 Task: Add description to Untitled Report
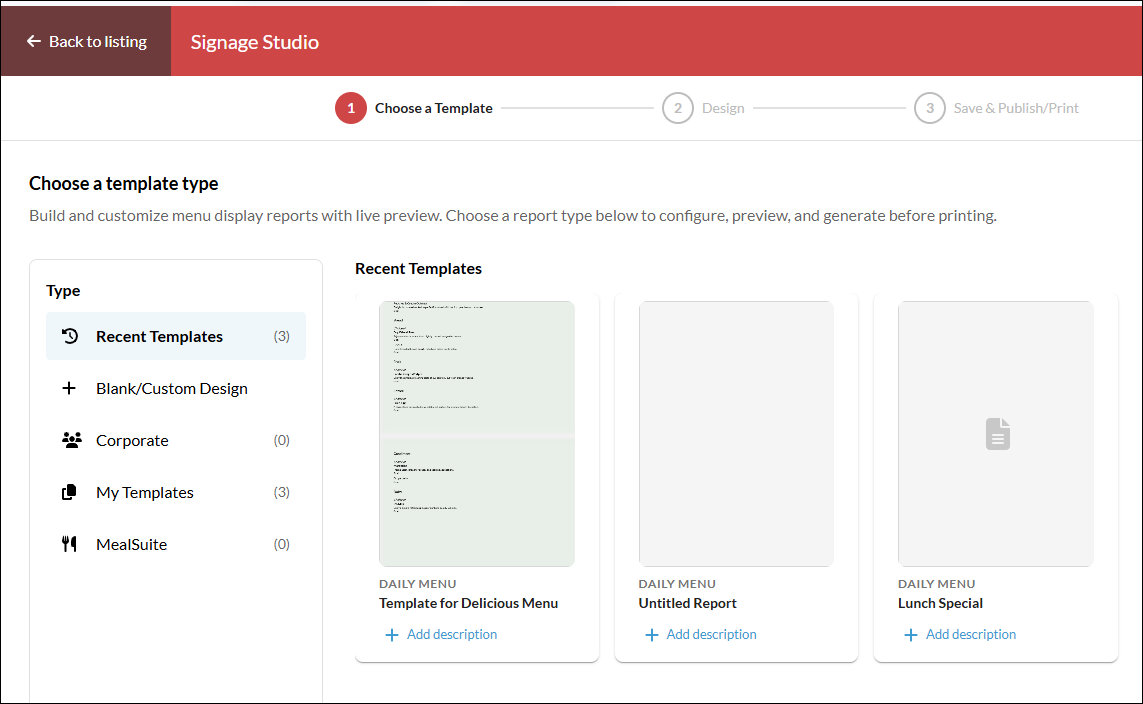click(x=701, y=635)
